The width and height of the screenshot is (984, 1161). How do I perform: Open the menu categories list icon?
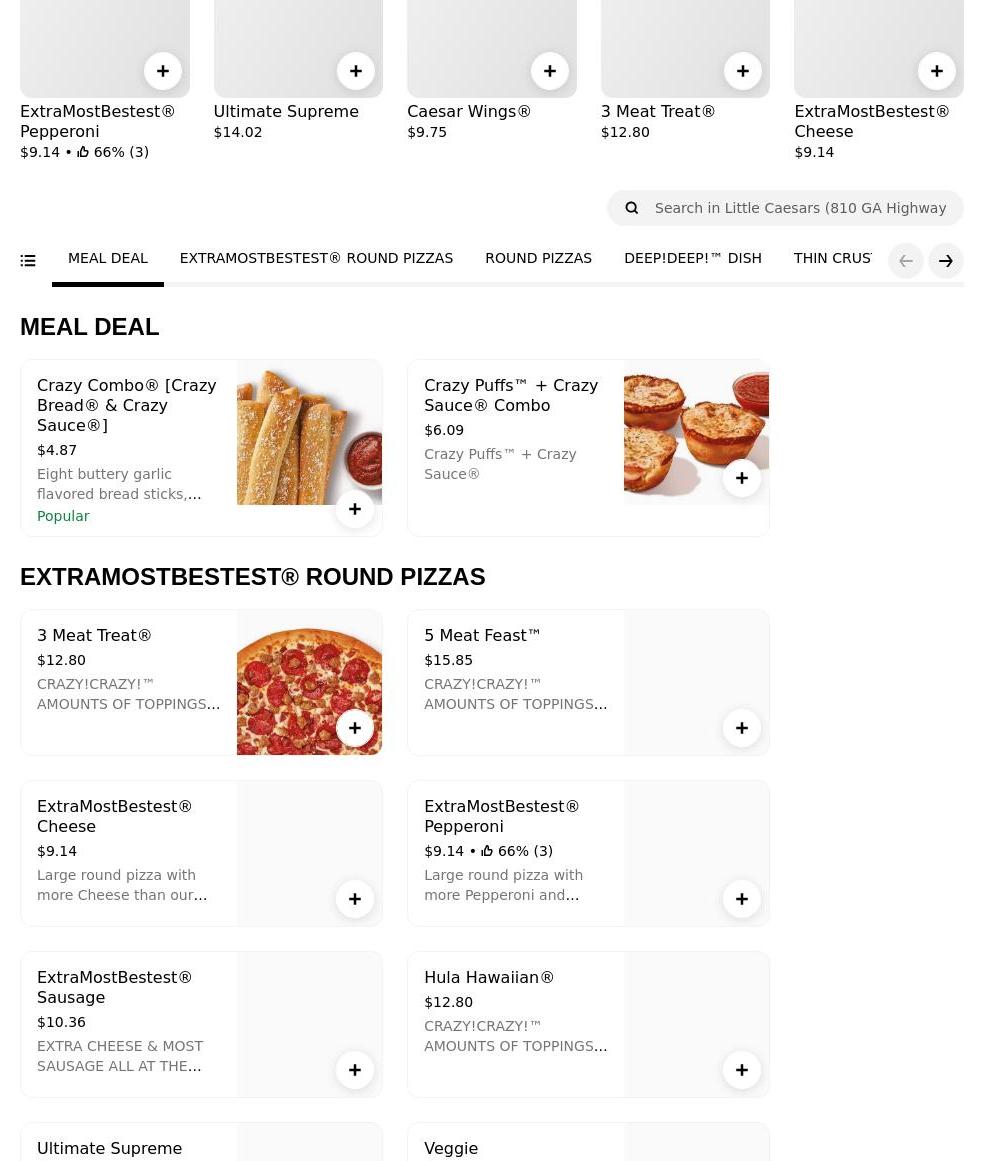(x=28, y=261)
